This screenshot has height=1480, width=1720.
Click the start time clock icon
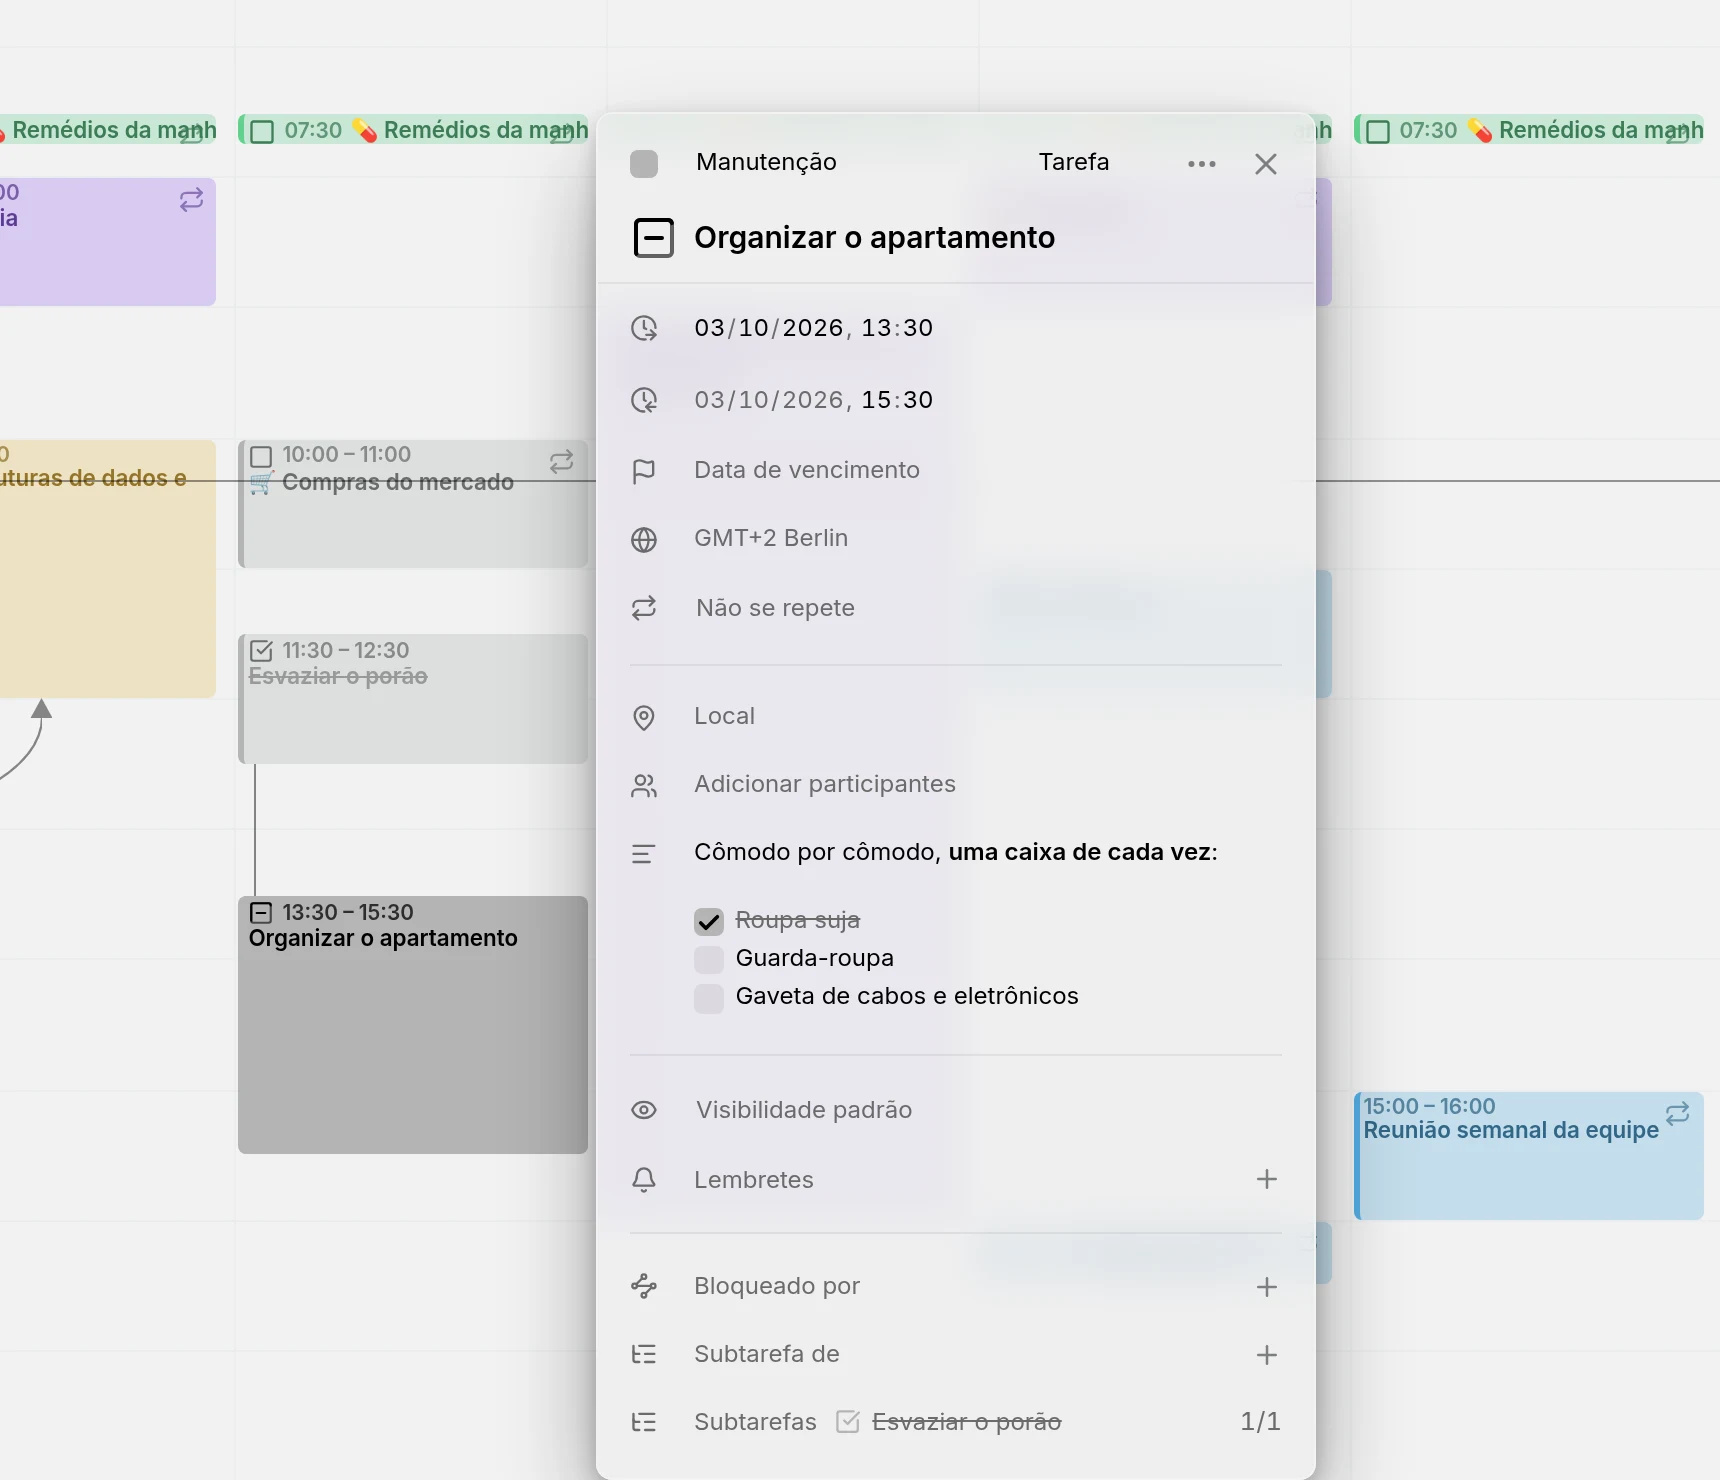tap(644, 328)
